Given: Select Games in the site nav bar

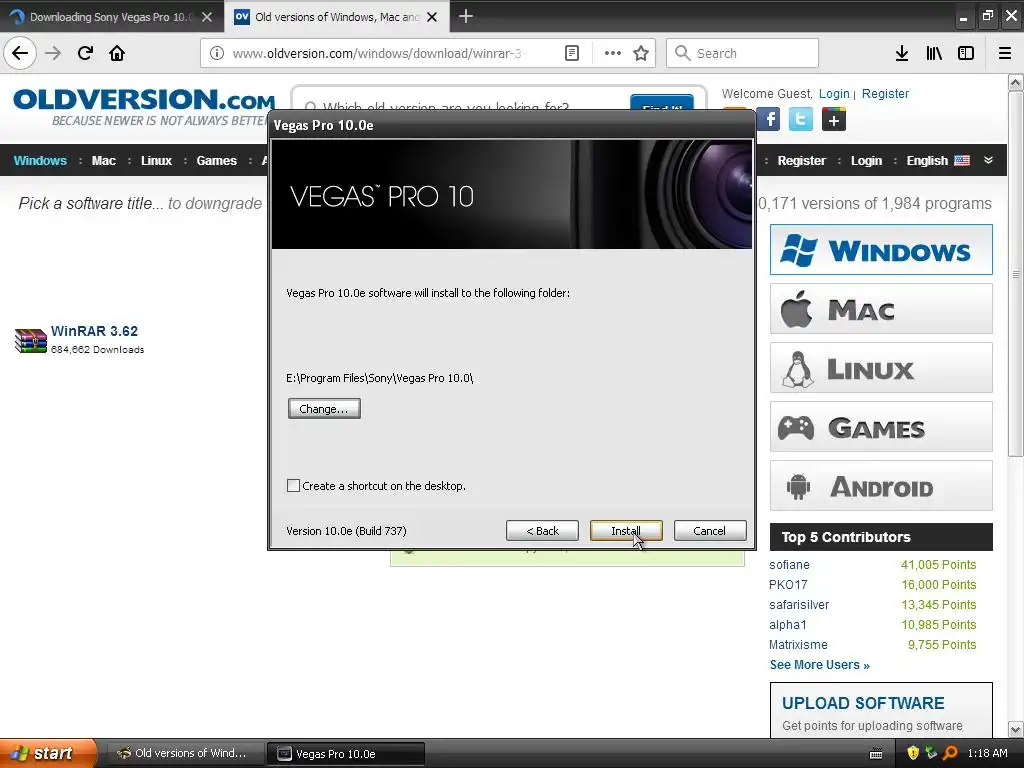Looking at the screenshot, I should point(216,161).
